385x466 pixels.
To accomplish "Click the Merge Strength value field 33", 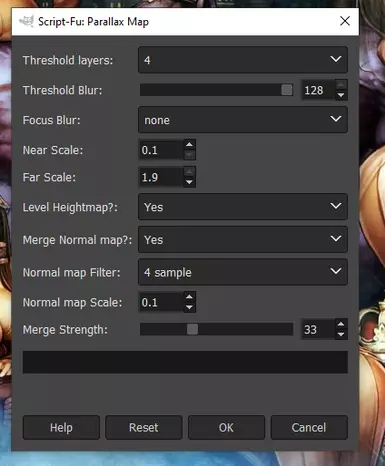I will [x=317, y=329].
